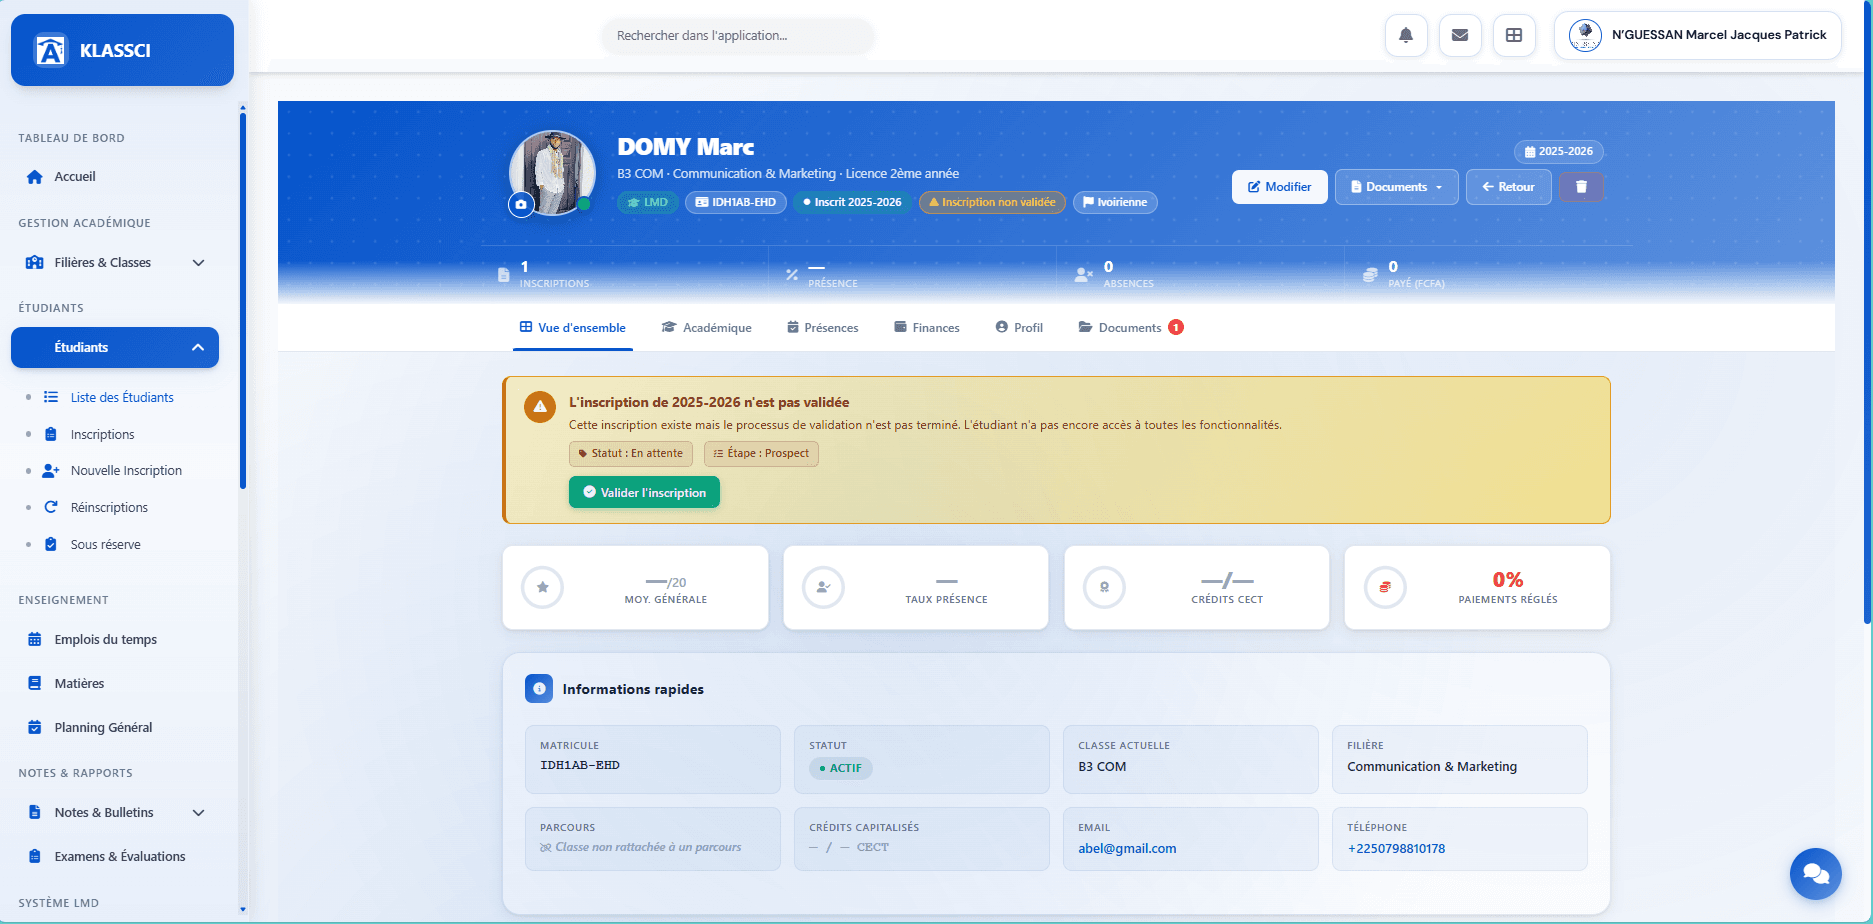Open the apps grid icon in header
This screenshot has width=1873, height=924.
click(x=1514, y=35)
